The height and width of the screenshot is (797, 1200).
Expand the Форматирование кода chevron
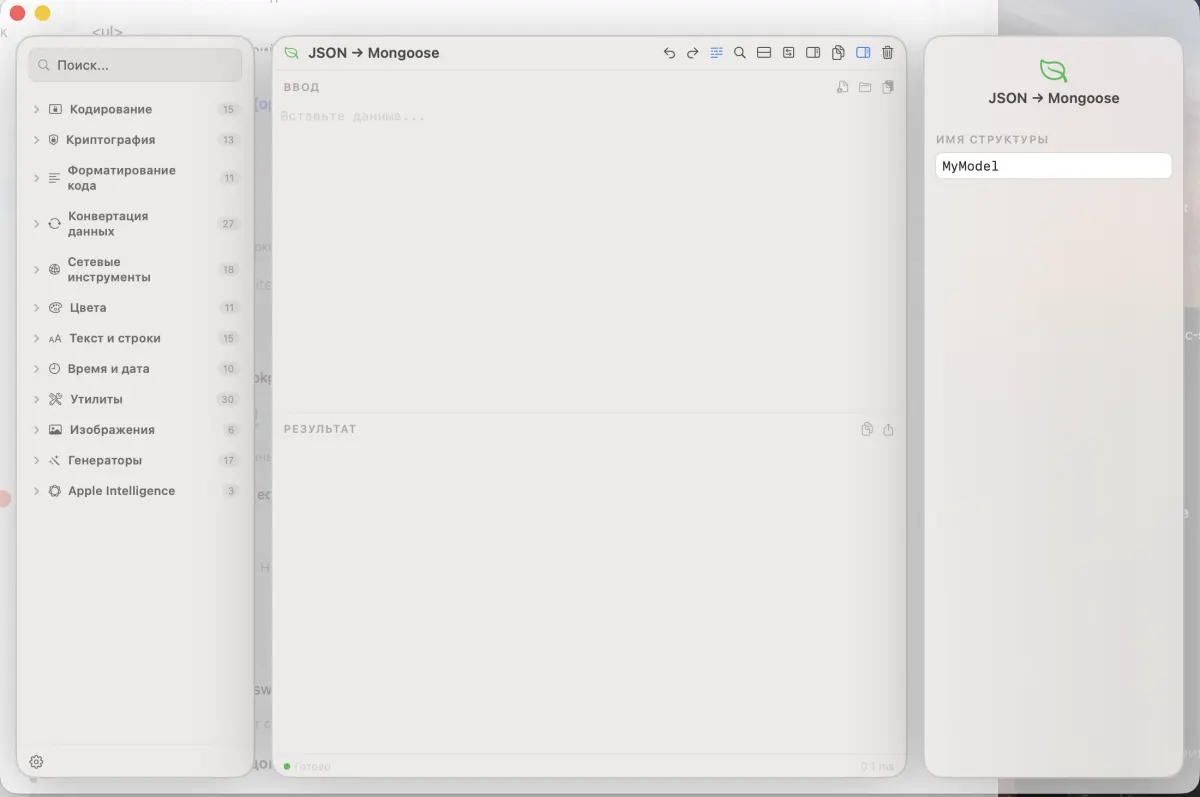pyautogui.click(x=36, y=178)
